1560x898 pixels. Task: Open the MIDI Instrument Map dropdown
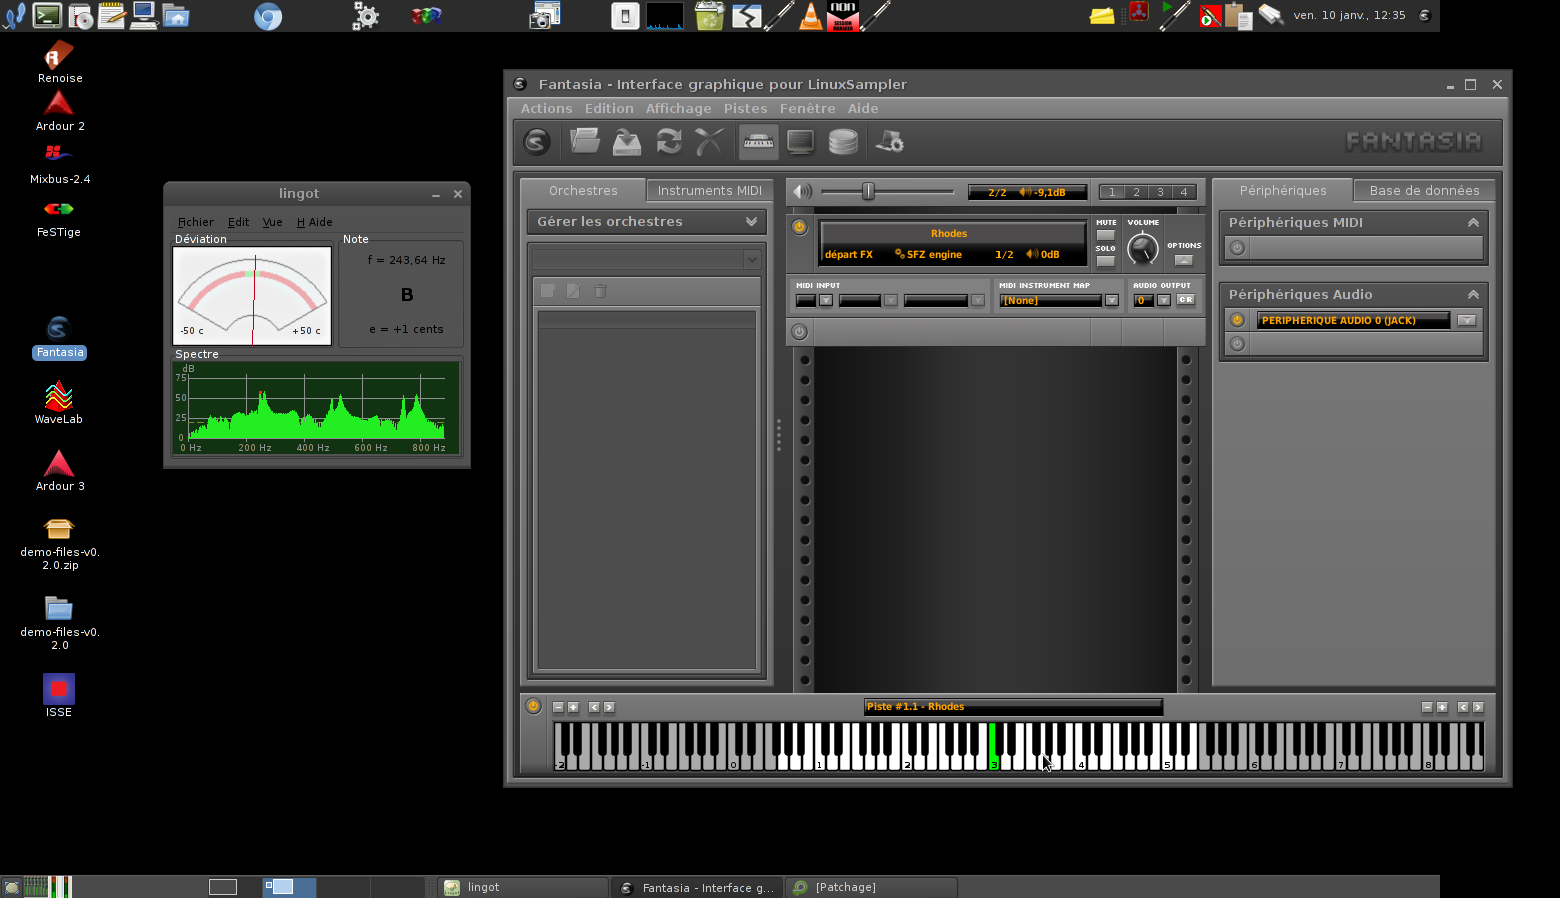click(1111, 301)
